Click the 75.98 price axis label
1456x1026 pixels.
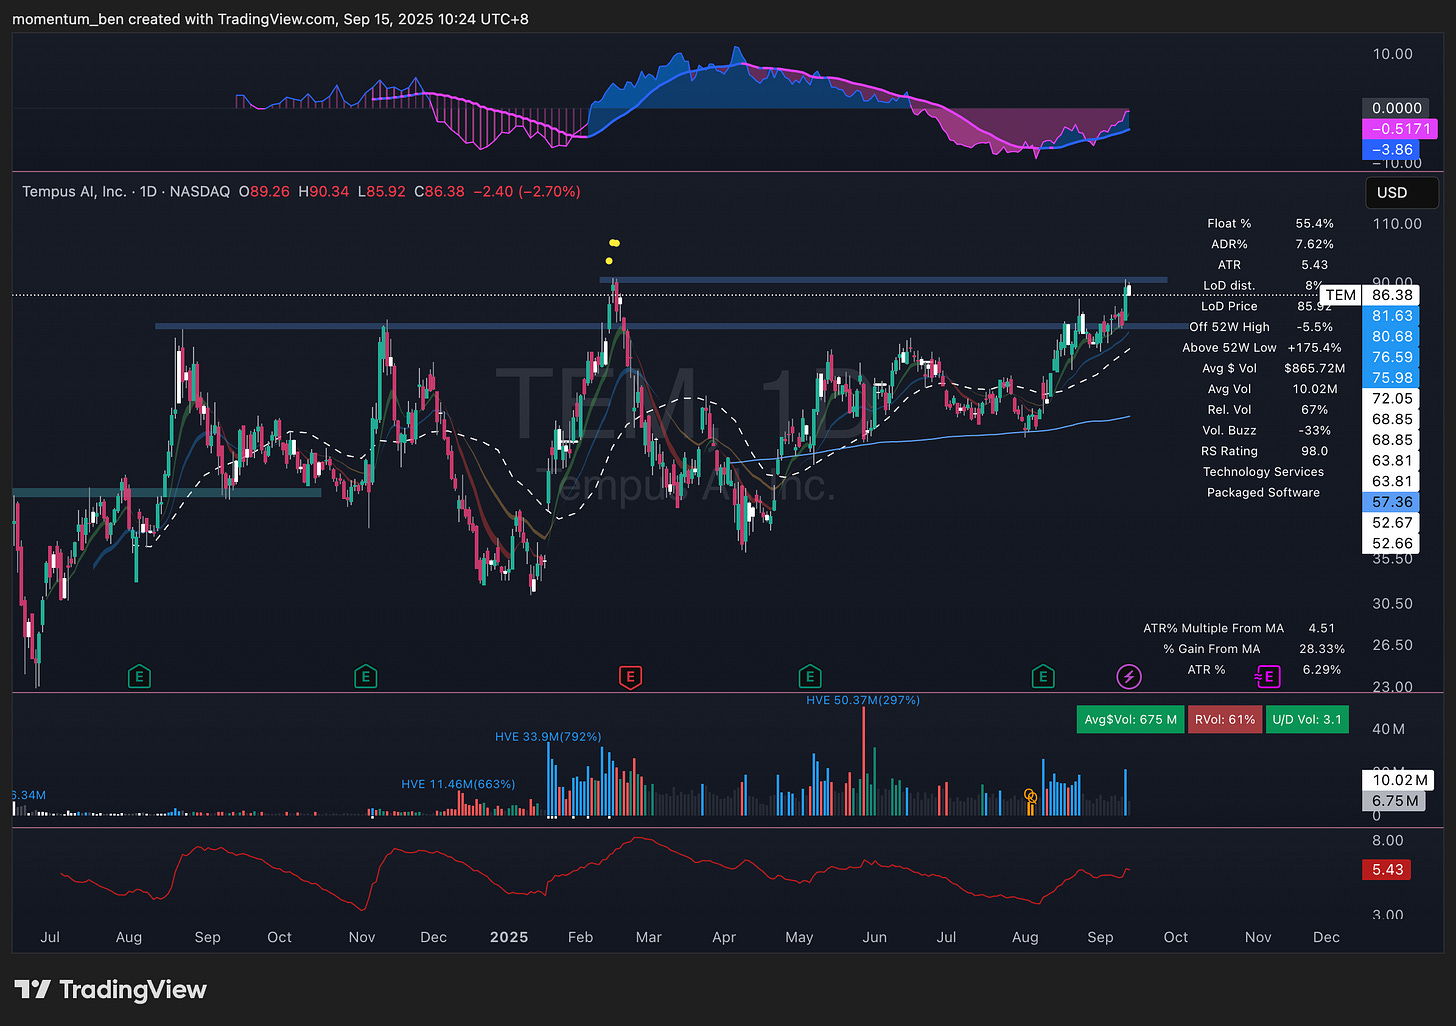click(x=1391, y=378)
